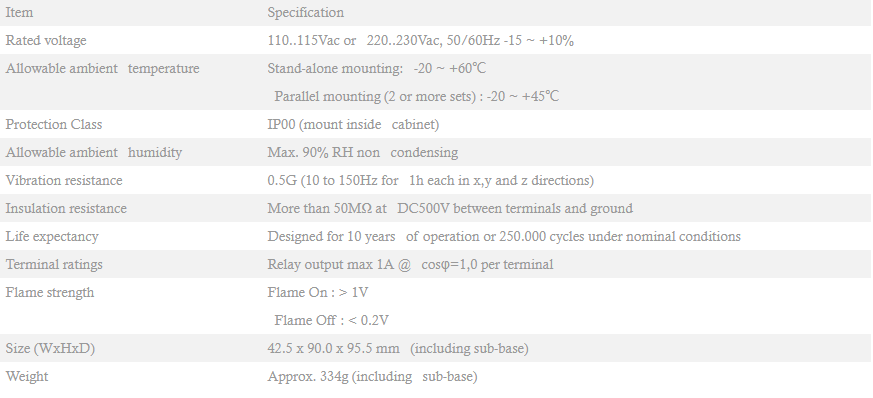873x398 pixels.
Task: Click the Approx. 334g weight value
Action: [372, 376]
